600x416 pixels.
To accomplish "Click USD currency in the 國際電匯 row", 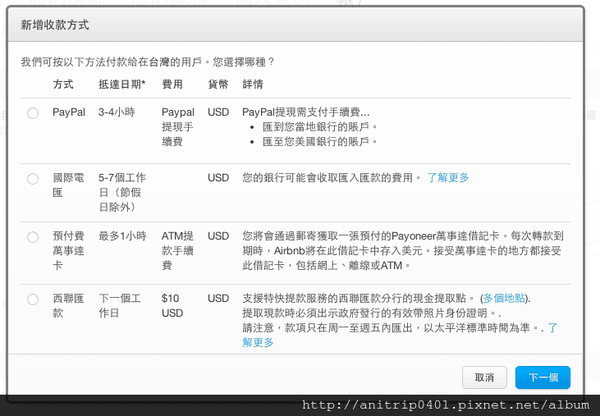I will point(218,178).
